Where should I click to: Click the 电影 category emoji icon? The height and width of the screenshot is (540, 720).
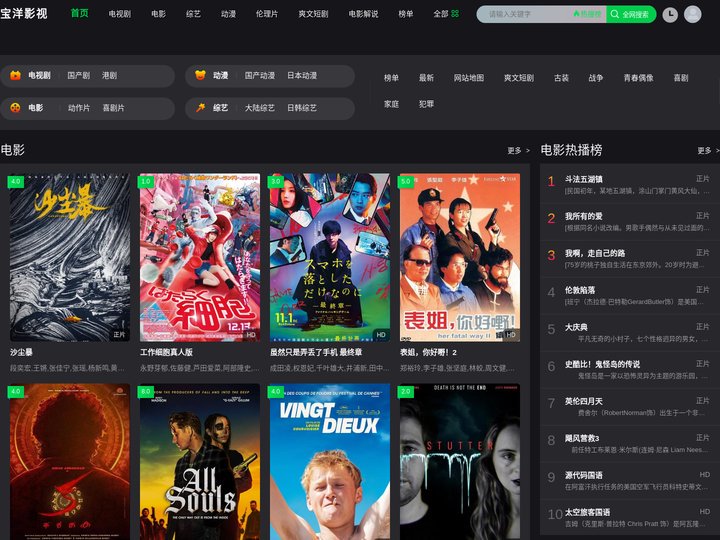[x=16, y=108]
